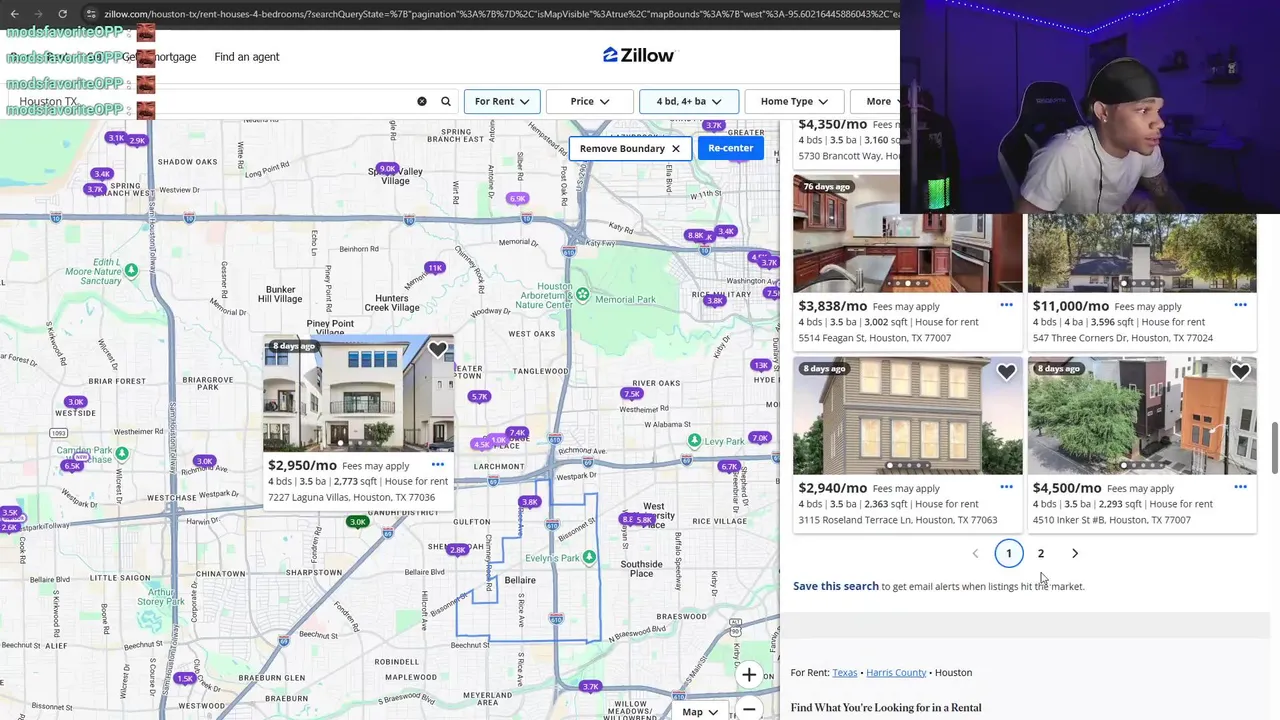1280x720 pixels.
Task: Open options for $11,000/mo listing
Action: click(1240, 305)
